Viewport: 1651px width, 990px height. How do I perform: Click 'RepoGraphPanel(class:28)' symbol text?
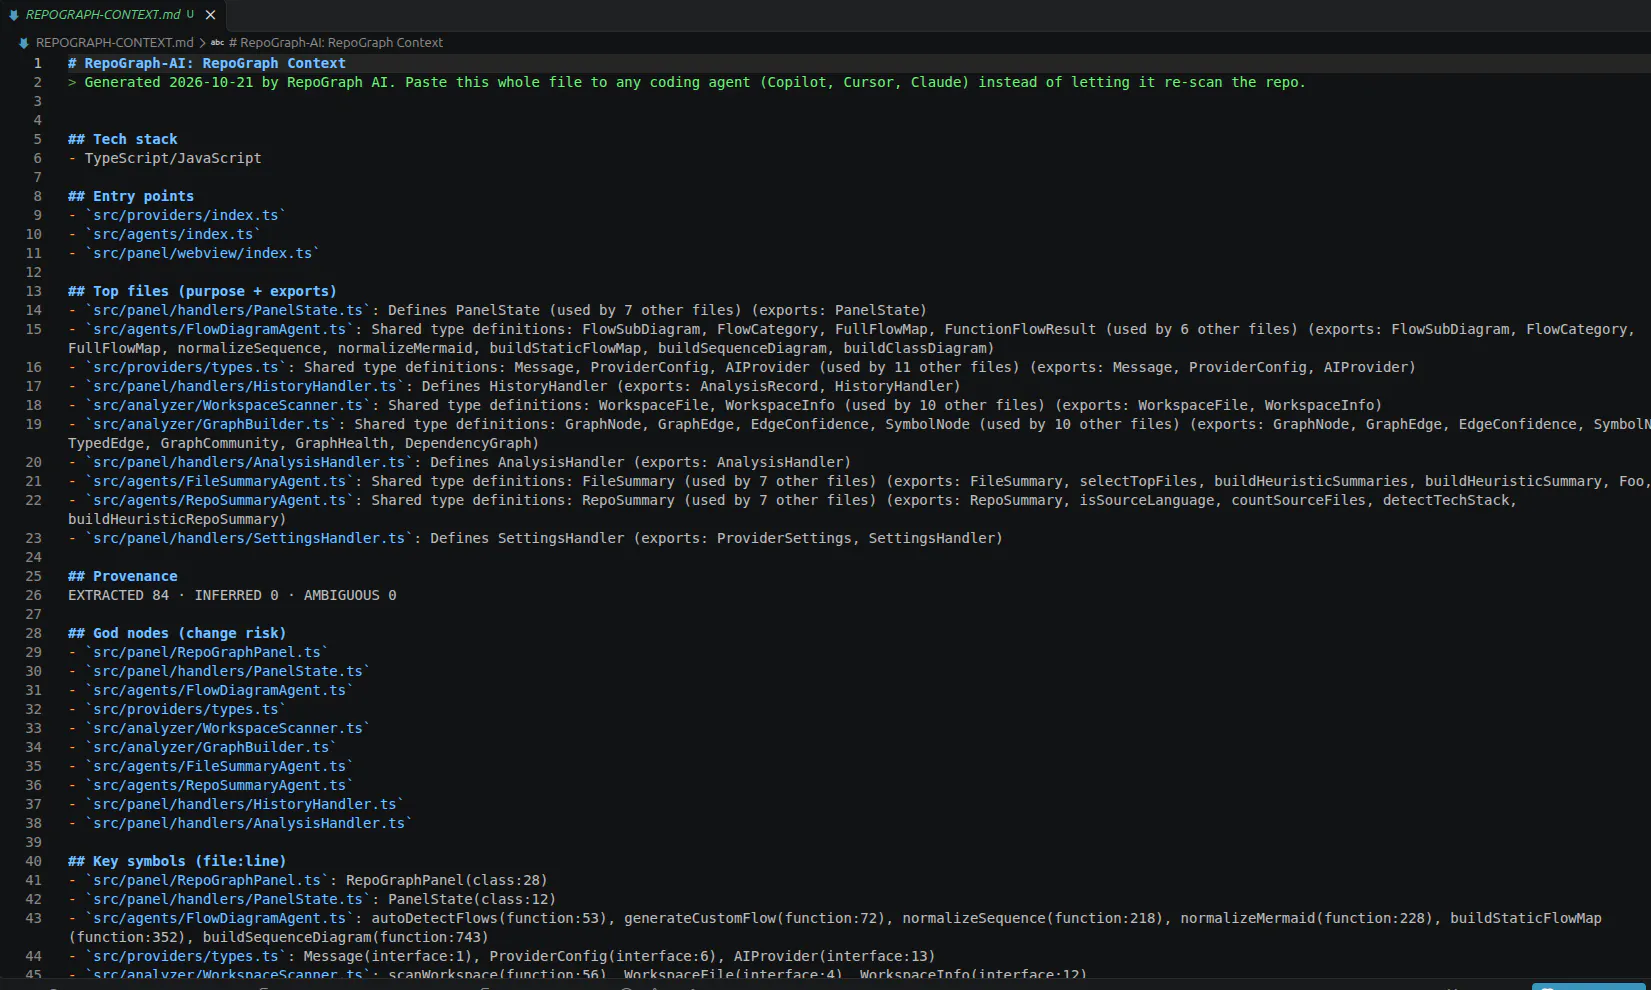[x=447, y=880]
